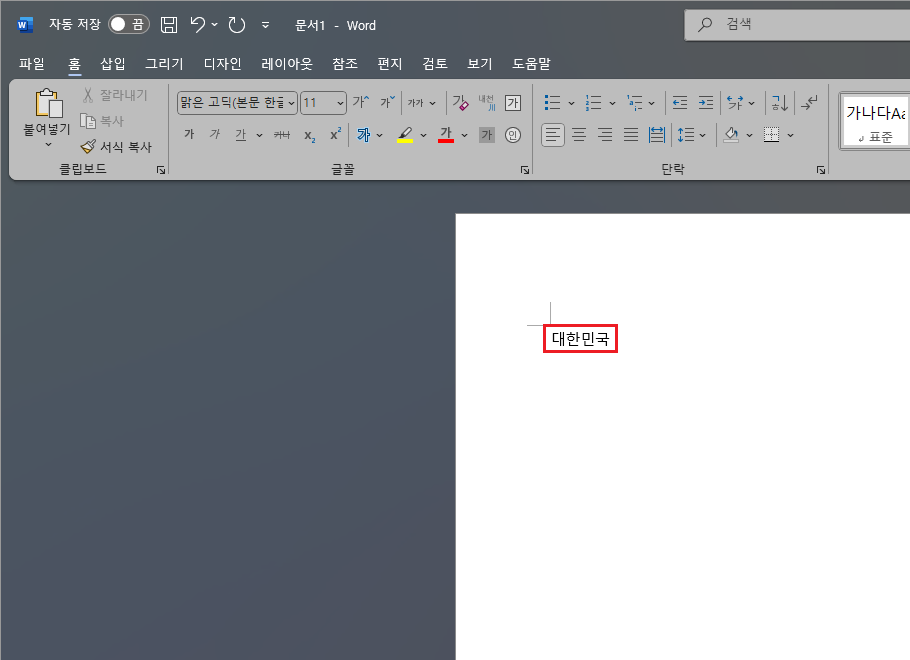This screenshot has width=910, height=660.
Task: Open highlight color picker arrow
Action: (x=424, y=136)
